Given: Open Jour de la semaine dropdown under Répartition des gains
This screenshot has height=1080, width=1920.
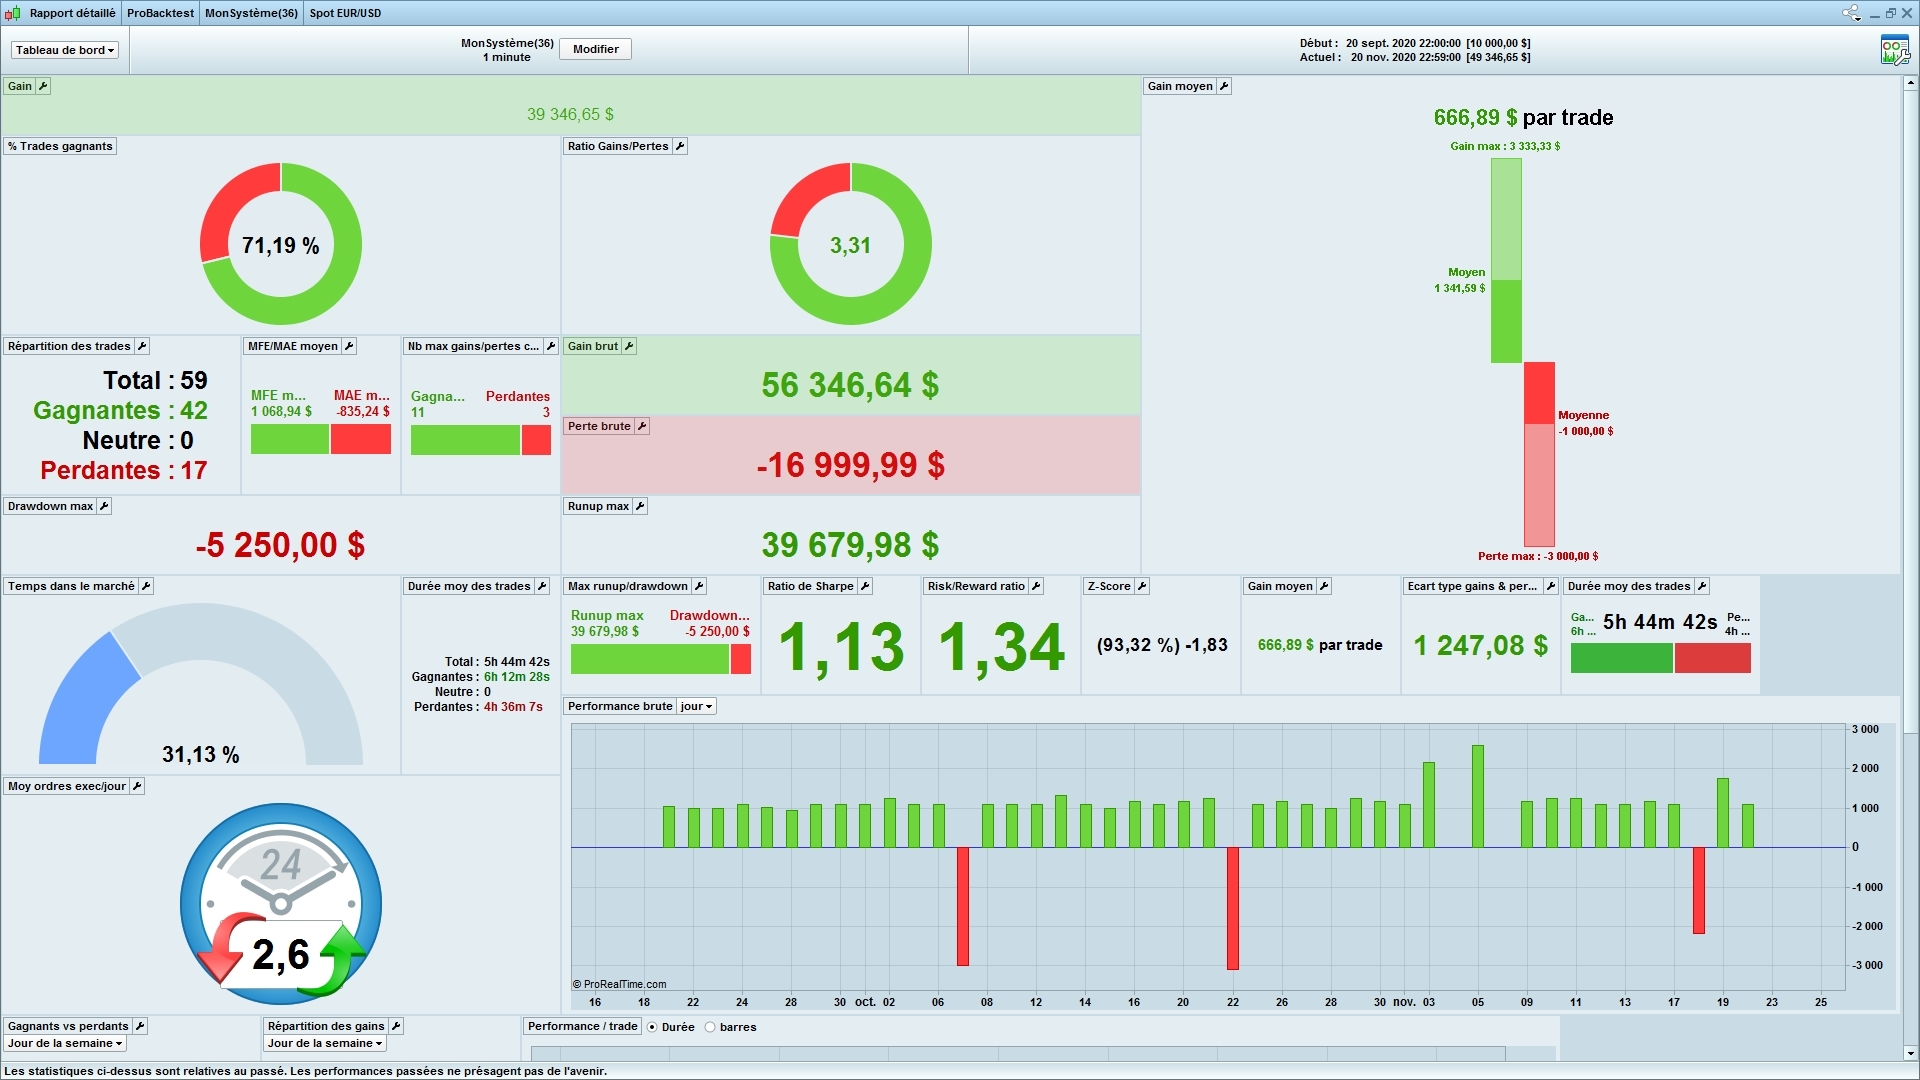Looking at the screenshot, I should click(x=325, y=1043).
